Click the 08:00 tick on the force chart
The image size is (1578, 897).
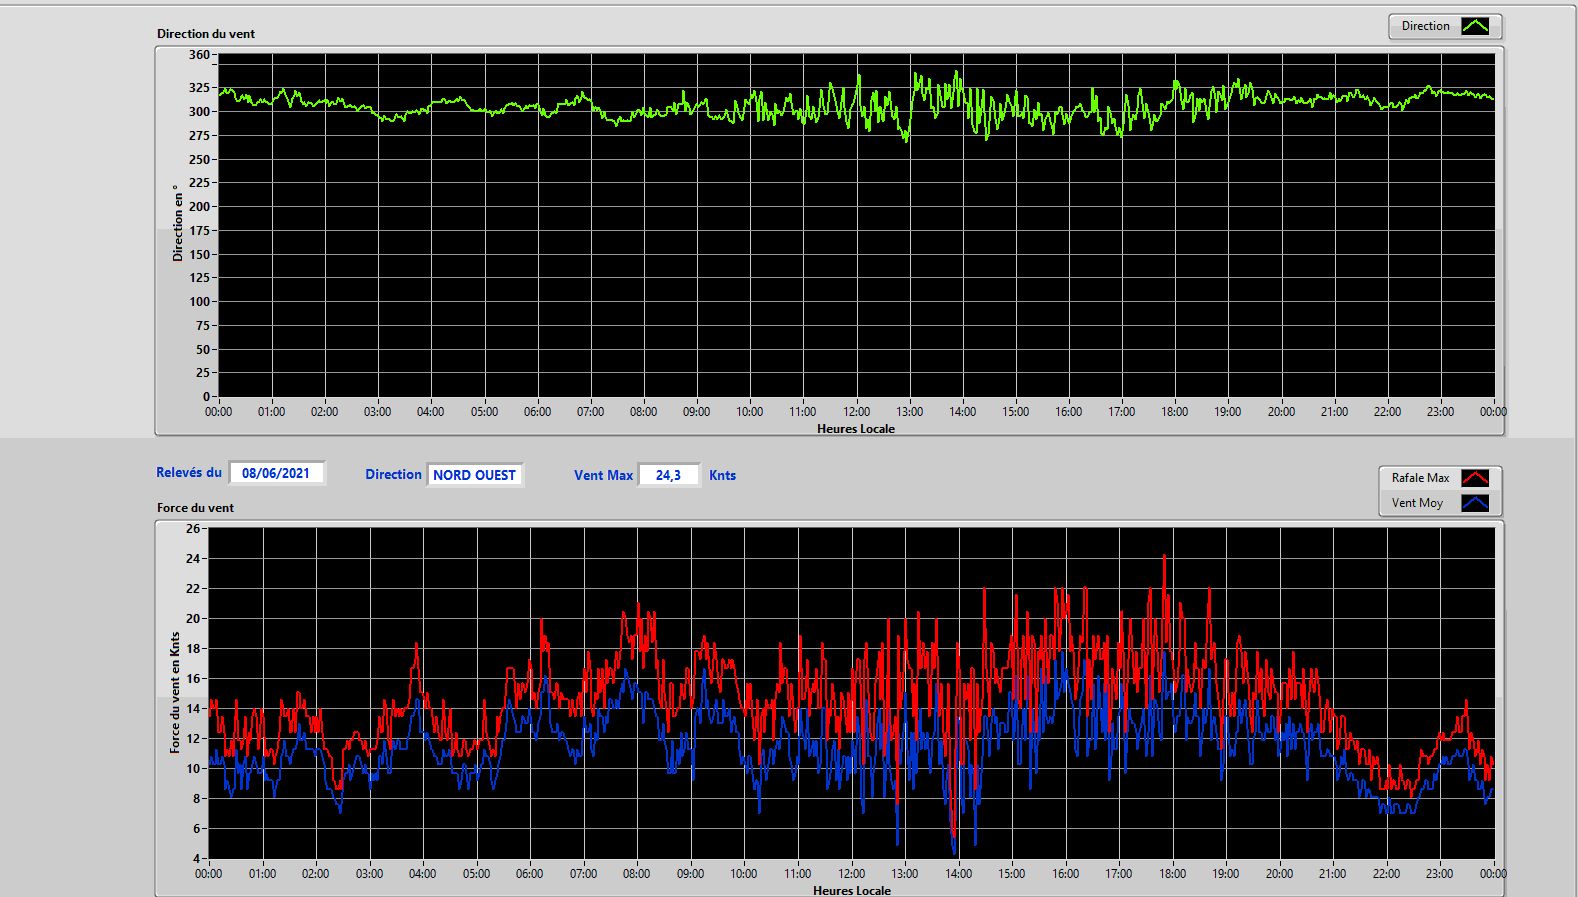[636, 874]
